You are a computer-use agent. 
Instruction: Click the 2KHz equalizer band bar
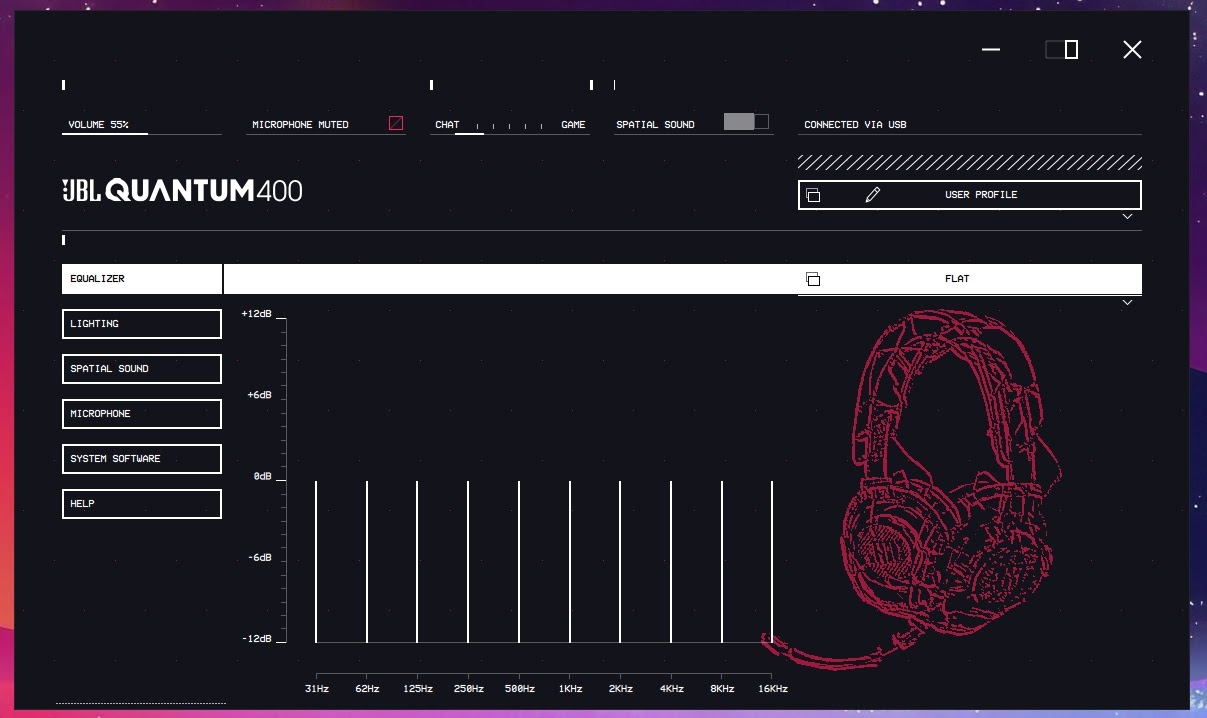click(x=620, y=561)
